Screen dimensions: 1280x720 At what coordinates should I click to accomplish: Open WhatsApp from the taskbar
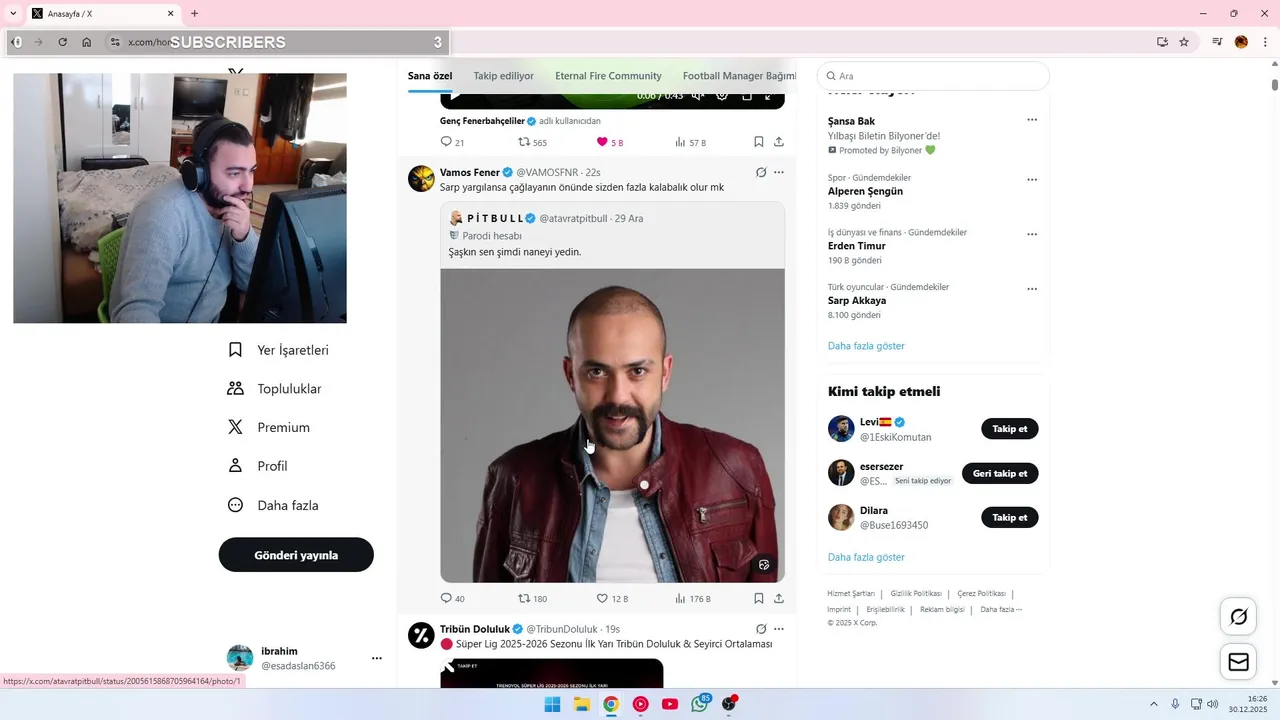pyautogui.click(x=700, y=704)
